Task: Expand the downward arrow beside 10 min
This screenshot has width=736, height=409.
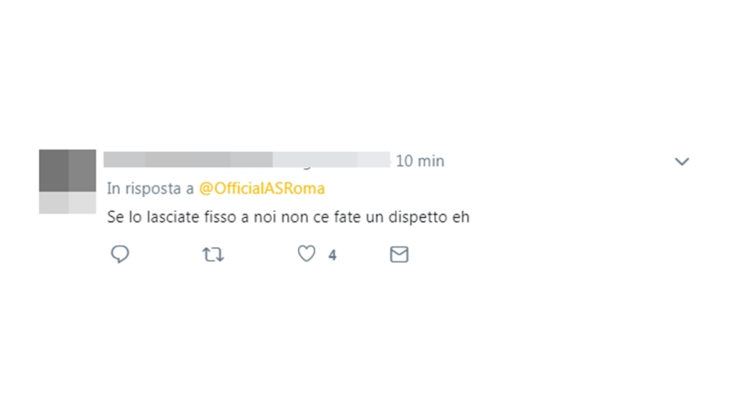Action: [682, 162]
